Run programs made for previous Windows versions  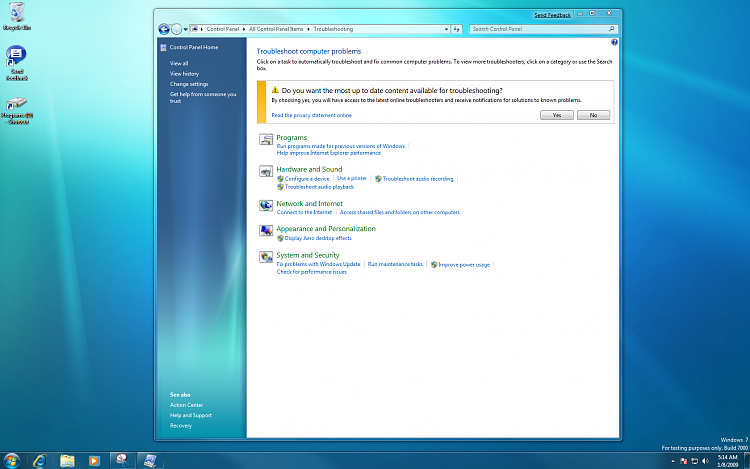tap(341, 146)
